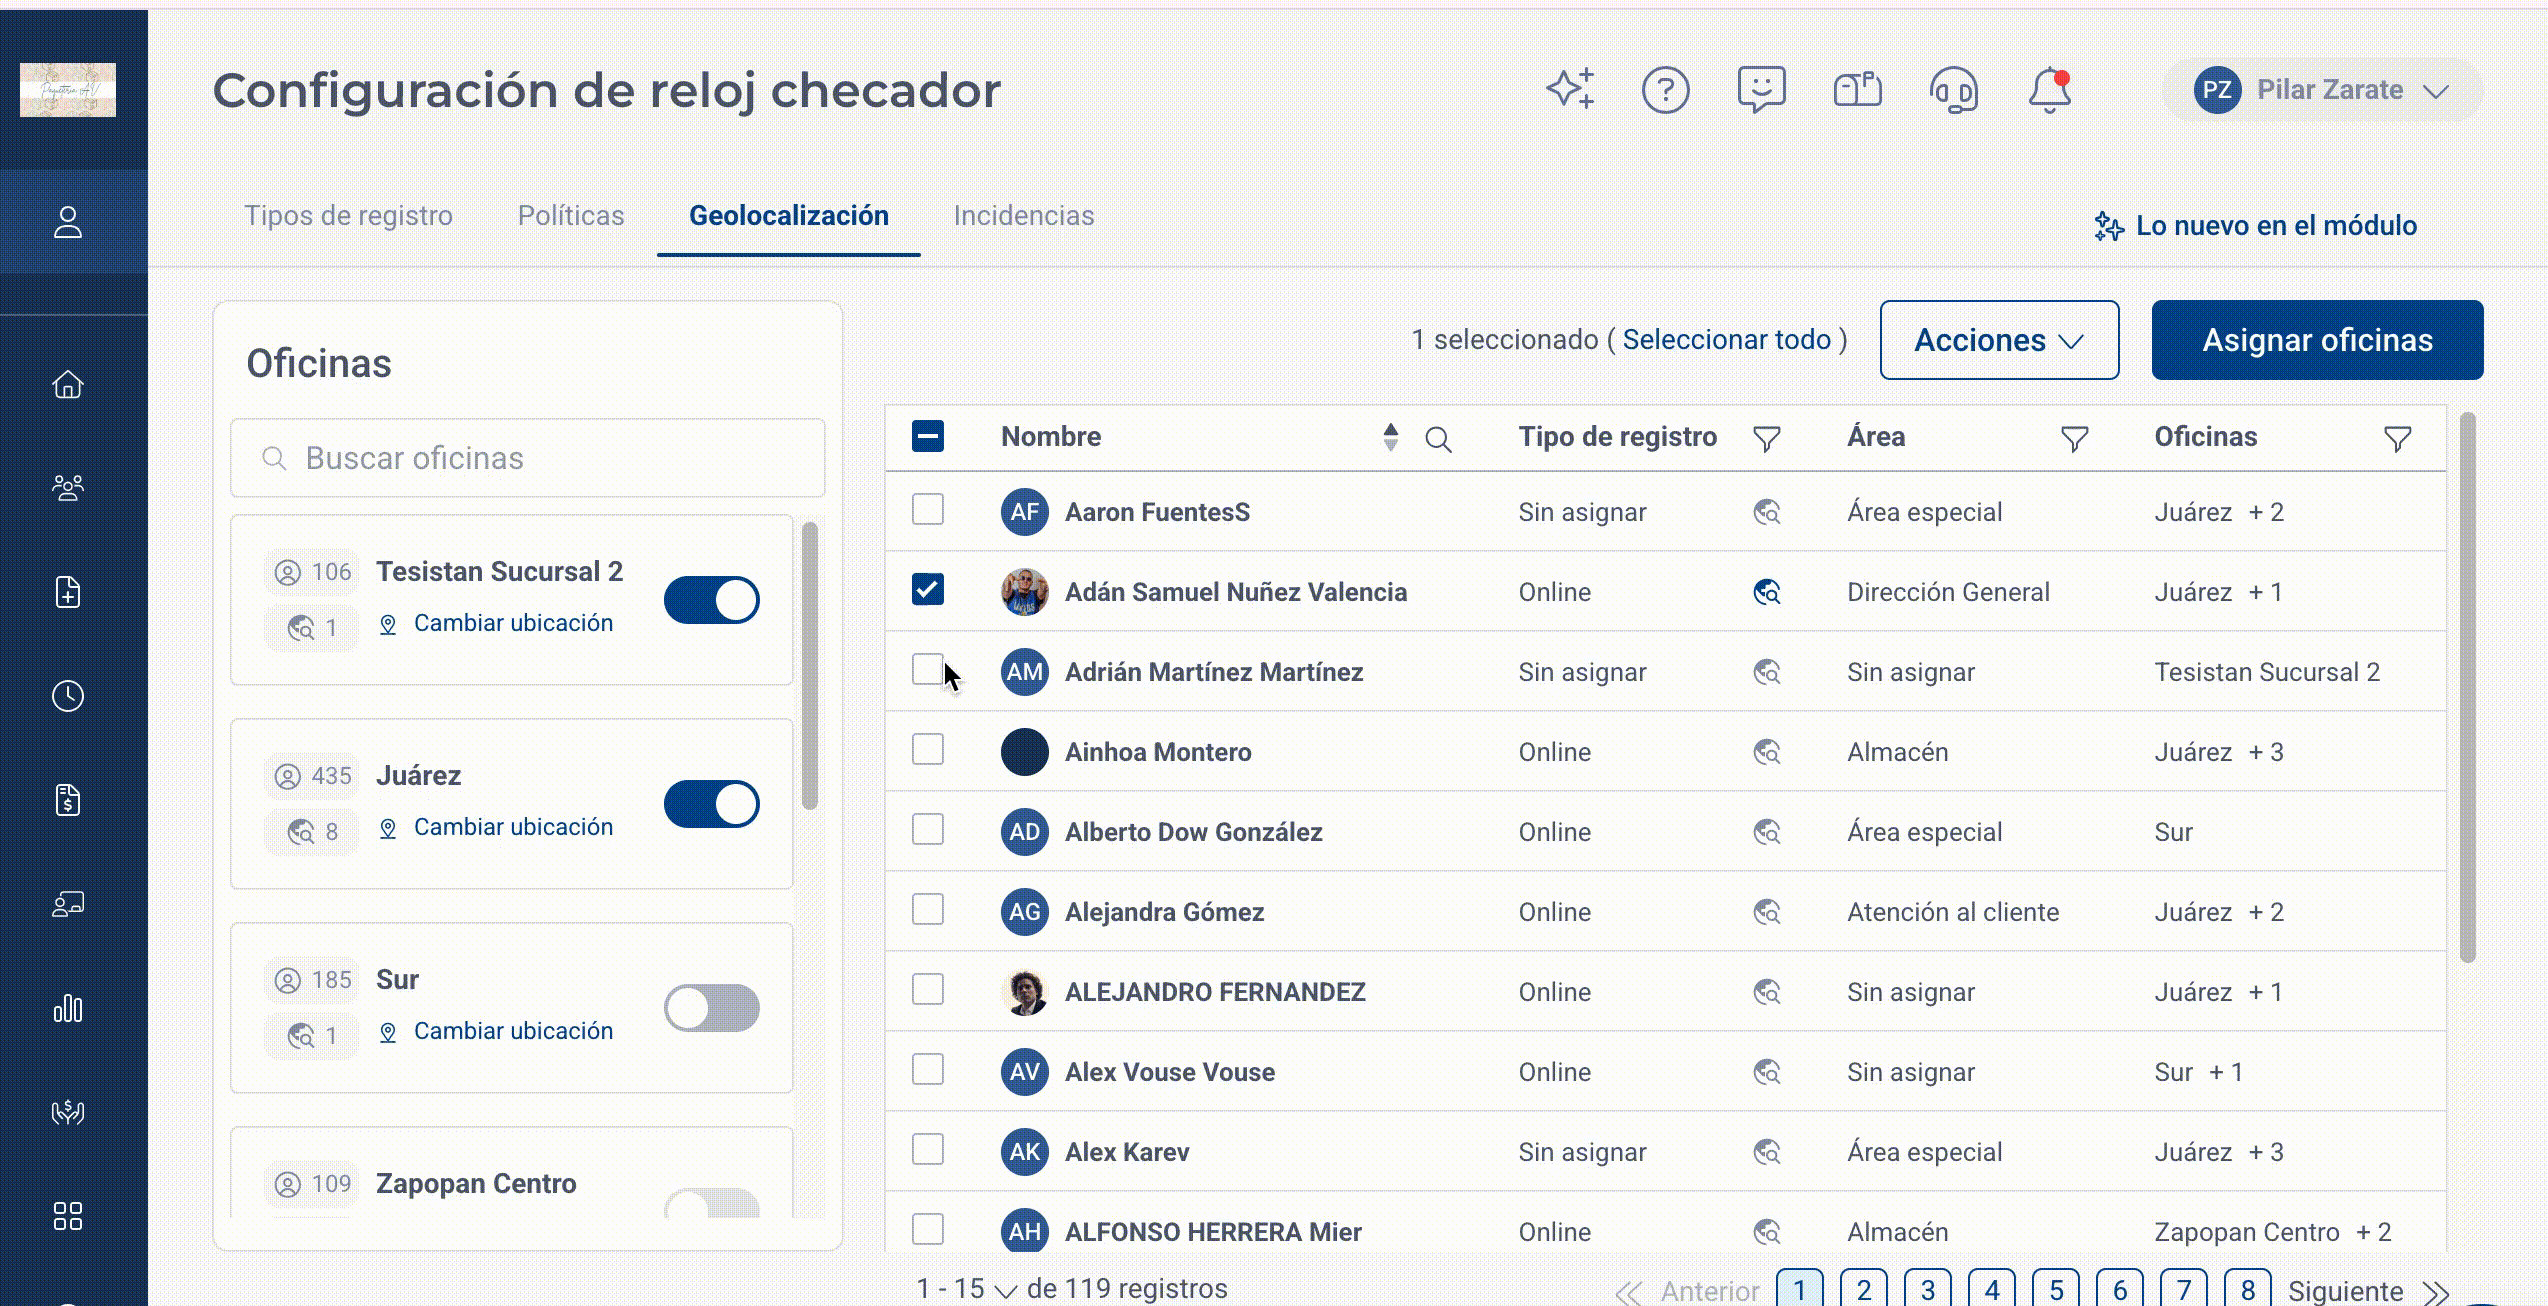
Task: Click geolocation icon in Alex Karev row
Action: pos(1767,1152)
